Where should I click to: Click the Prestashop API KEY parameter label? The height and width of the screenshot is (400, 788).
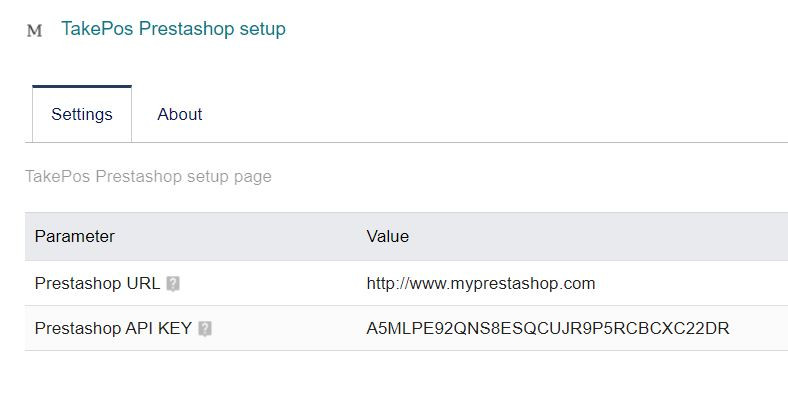click(113, 328)
